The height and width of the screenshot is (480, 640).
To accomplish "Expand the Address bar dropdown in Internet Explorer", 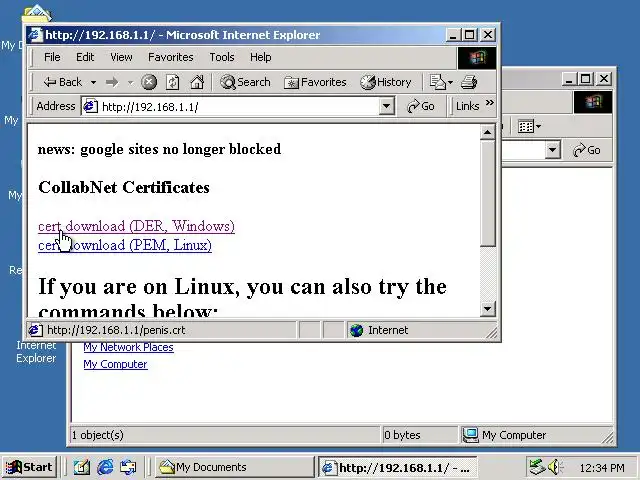I will [386, 107].
